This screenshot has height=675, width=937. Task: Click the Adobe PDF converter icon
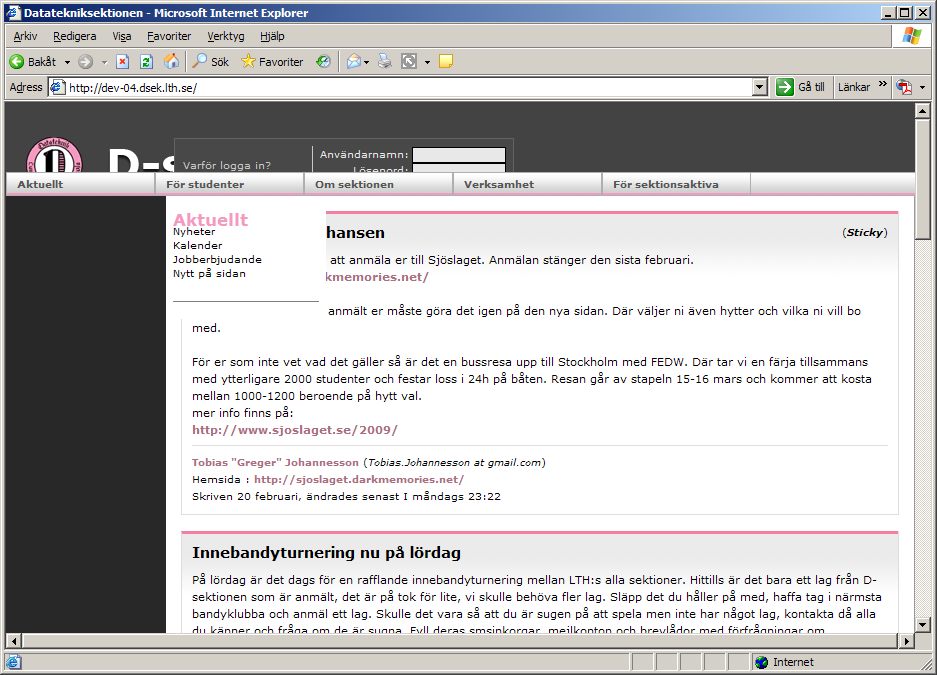click(x=904, y=87)
